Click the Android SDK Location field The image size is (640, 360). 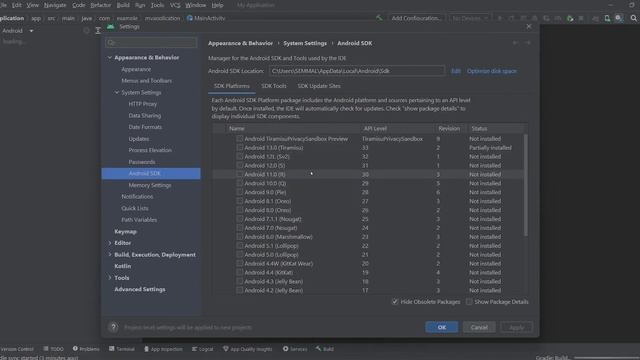pos(356,71)
